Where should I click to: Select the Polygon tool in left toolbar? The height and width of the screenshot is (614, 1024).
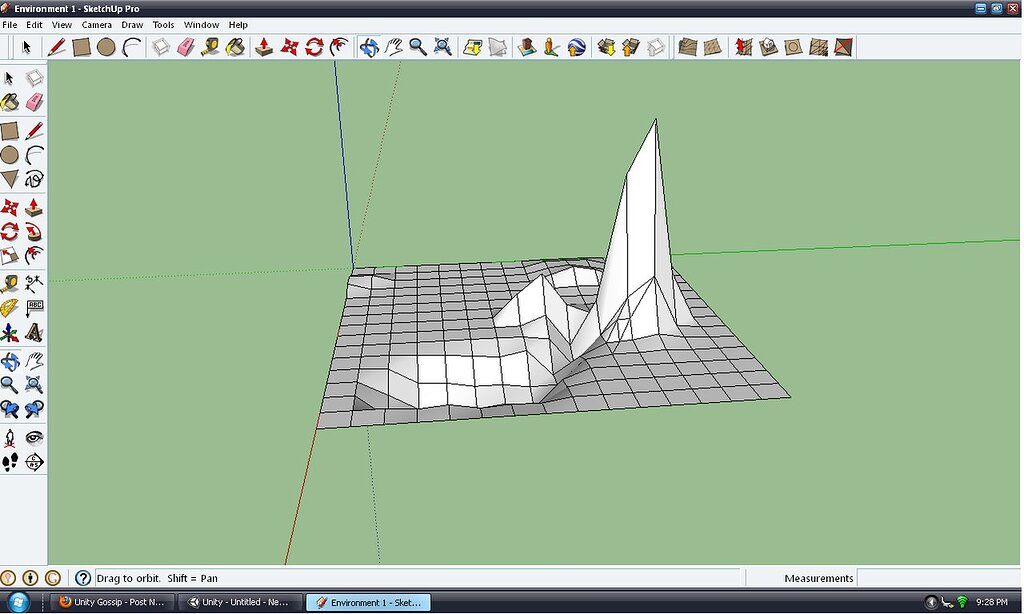pos(10,179)
